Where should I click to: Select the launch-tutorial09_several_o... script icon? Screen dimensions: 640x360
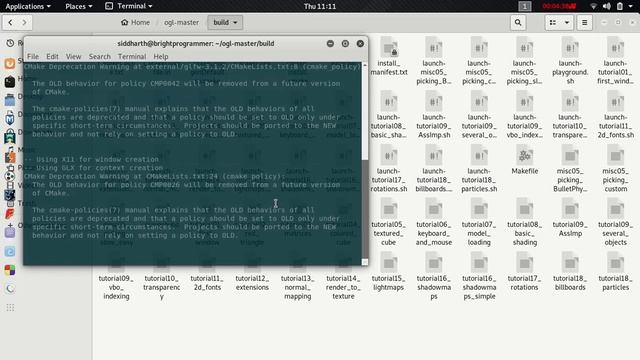(479, 101)
